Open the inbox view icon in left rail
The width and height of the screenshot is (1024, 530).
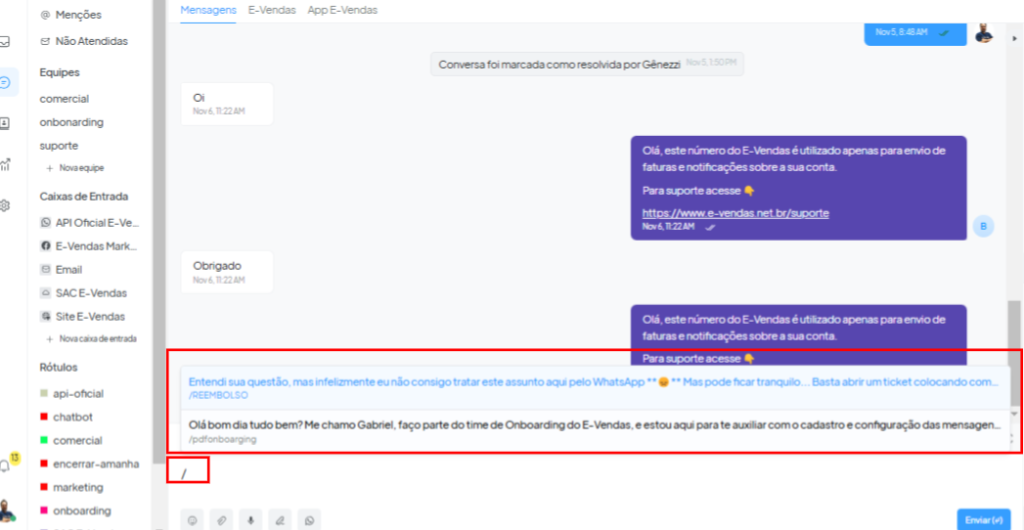[5, 42]
